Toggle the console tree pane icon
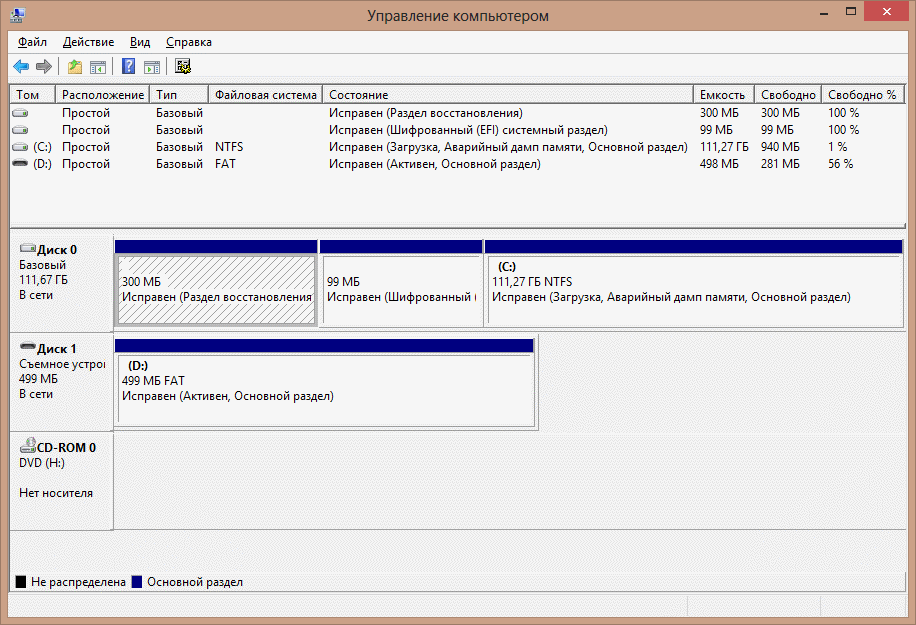 [98, 67]
